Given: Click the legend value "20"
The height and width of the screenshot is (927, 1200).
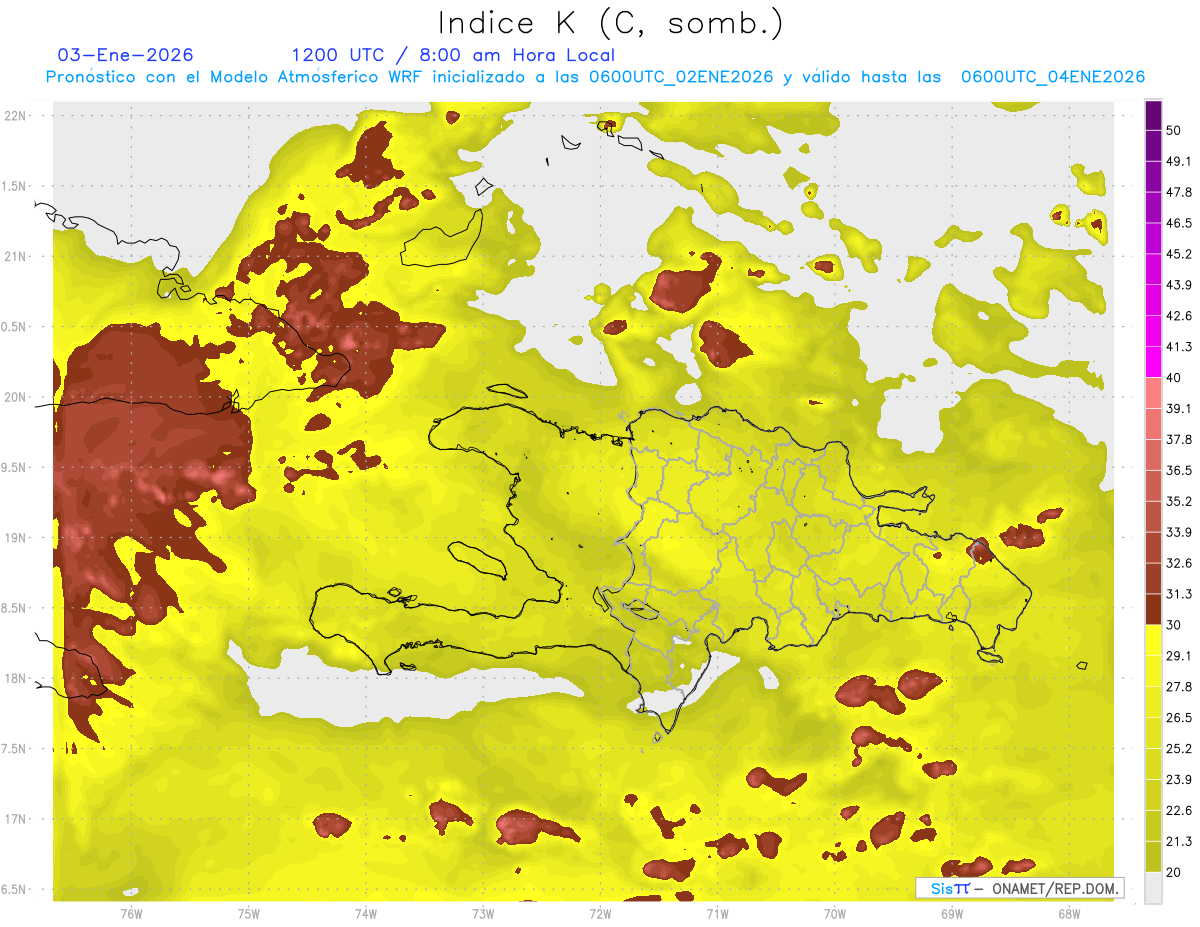Looking at the screenshot, I should click(1175, 872).
